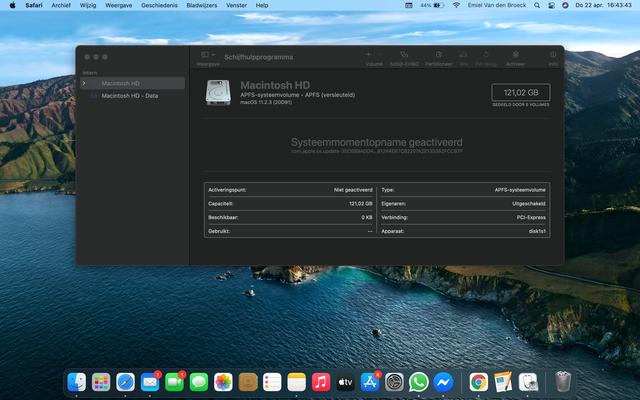This screenshot has height=400, width=640.
Task: Click the Wis (Erase) toolbar icon
Action: point(464,55)
